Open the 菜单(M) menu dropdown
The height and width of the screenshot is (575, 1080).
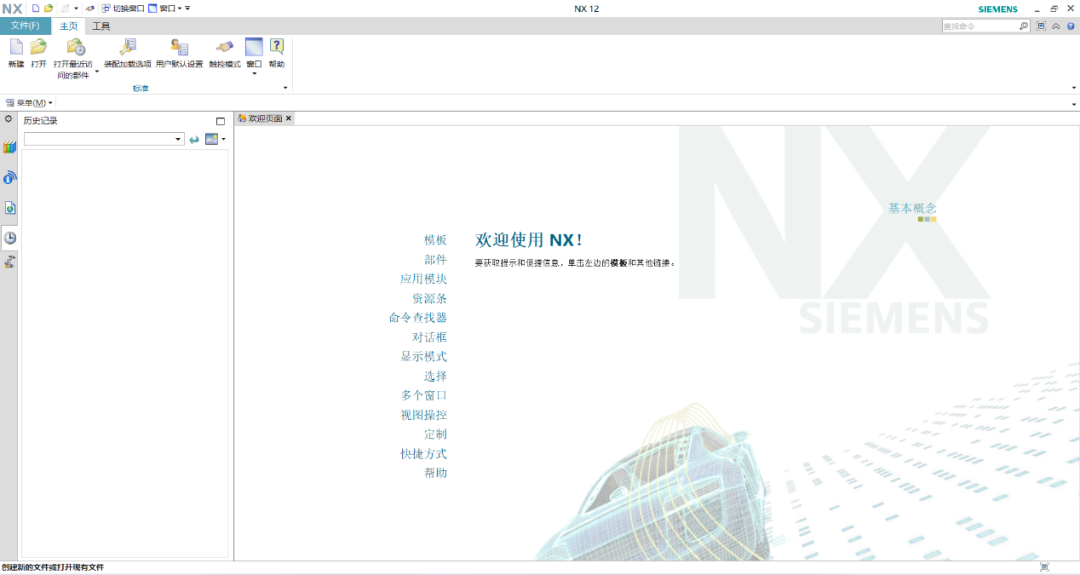(29, 103)
